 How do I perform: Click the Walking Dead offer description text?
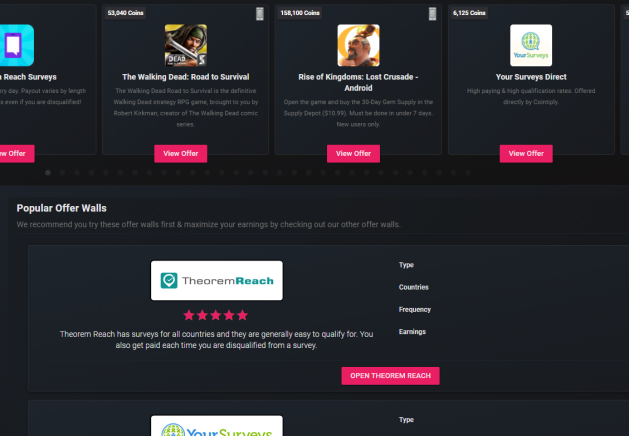(186, 107)
